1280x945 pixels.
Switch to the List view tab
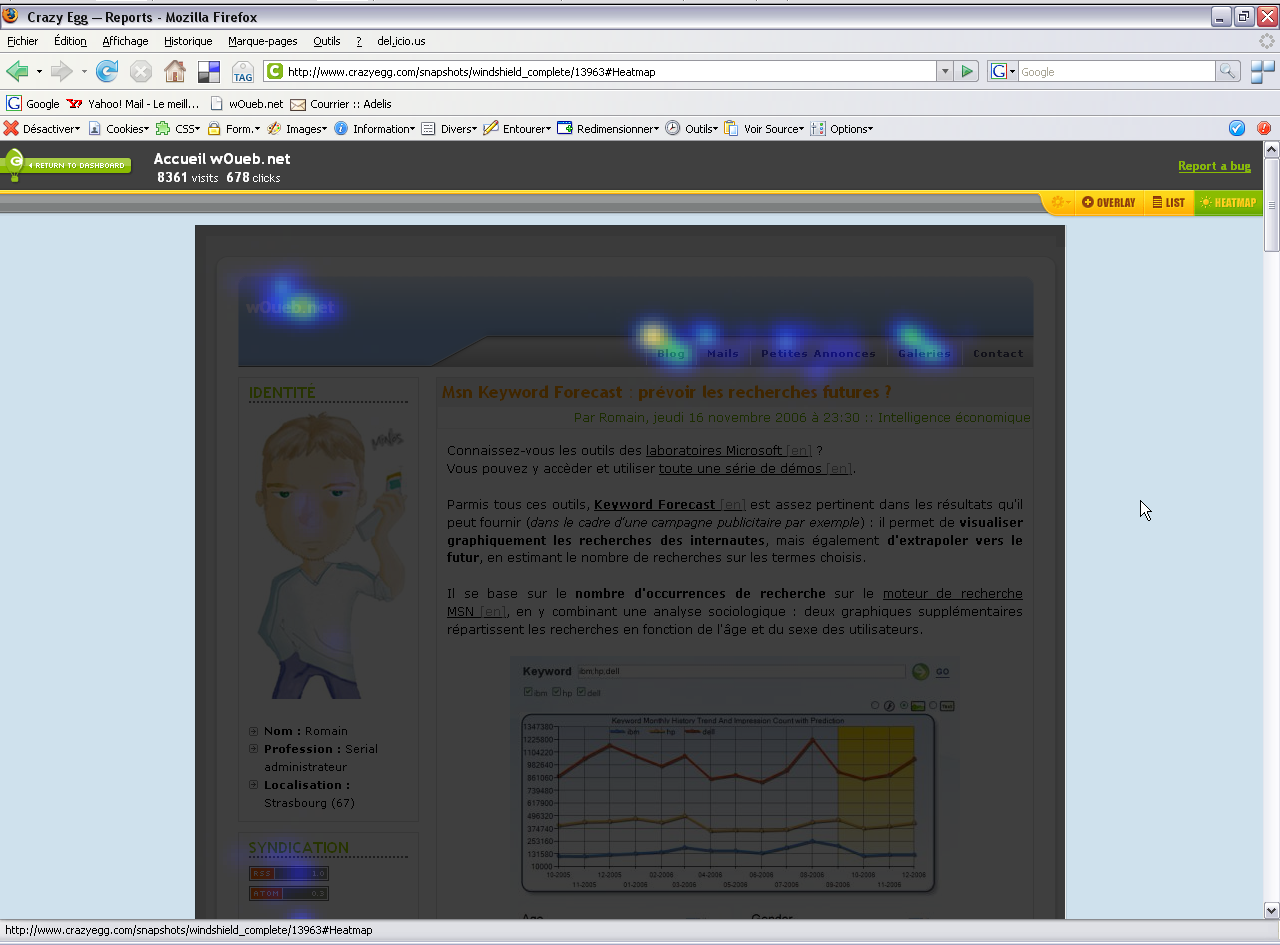click(1168, 202)
